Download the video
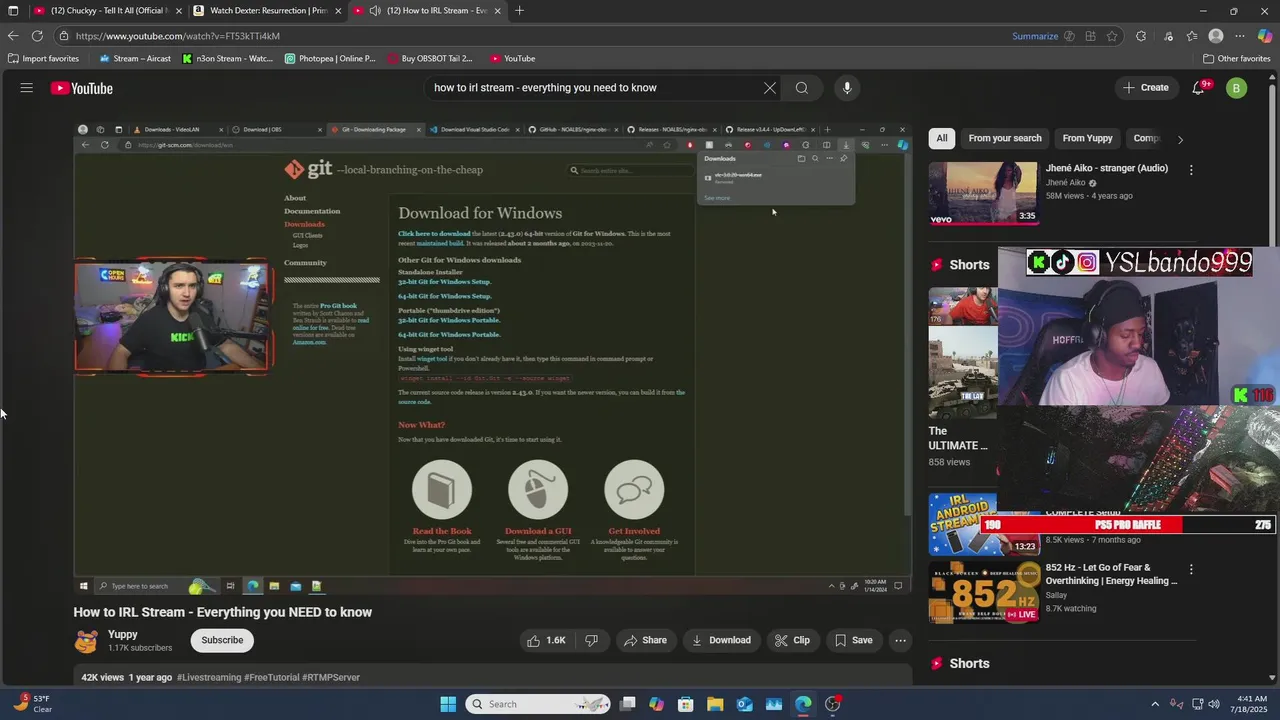 tap(721, 640)
